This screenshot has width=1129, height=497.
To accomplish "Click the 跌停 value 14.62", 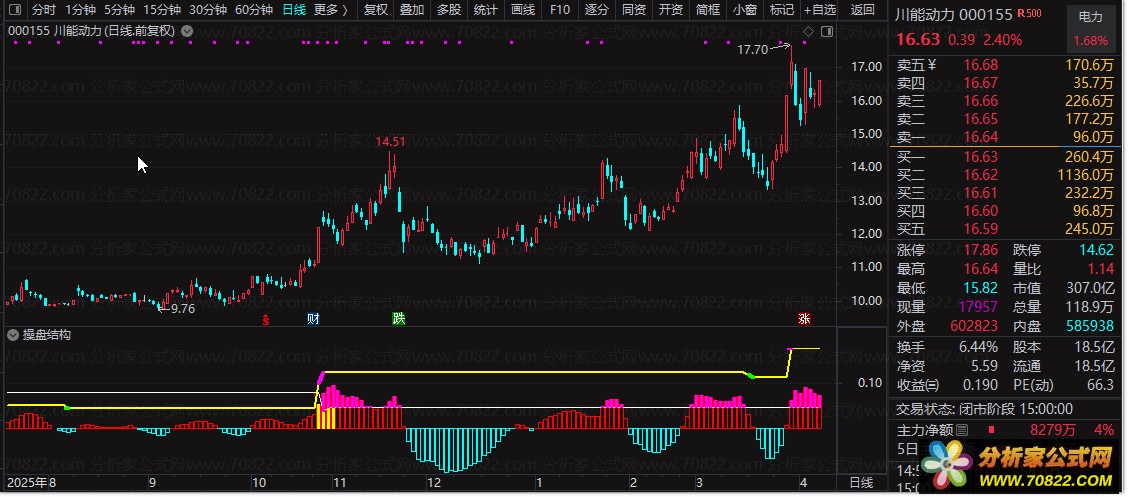I will (1097, 250).
